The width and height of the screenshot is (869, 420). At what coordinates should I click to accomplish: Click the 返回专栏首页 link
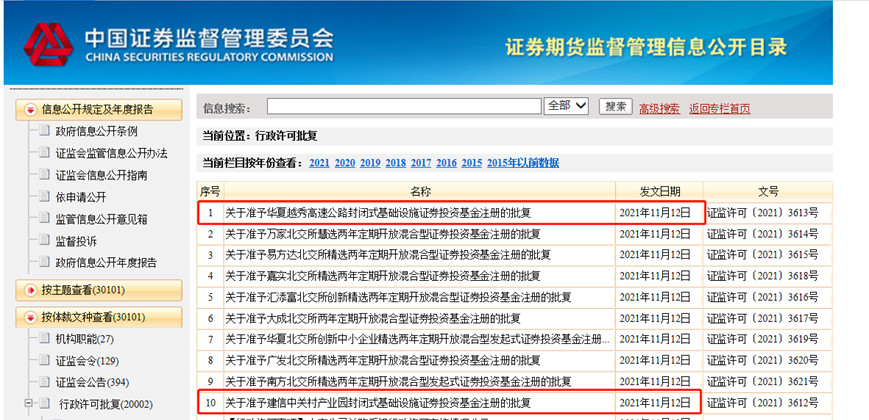pos(719,108)
